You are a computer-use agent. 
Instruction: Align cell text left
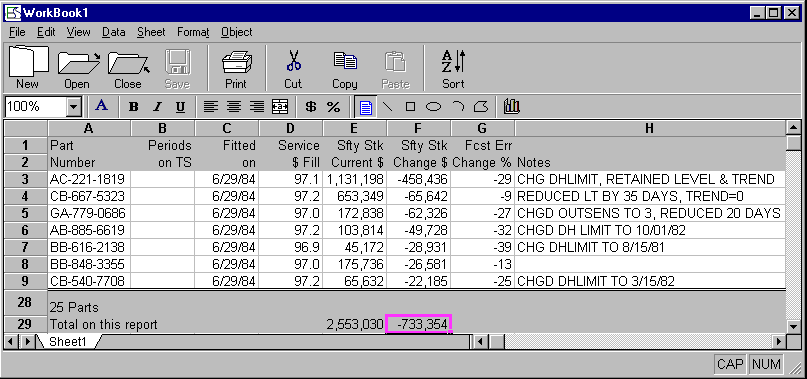(x=210, y=107)
